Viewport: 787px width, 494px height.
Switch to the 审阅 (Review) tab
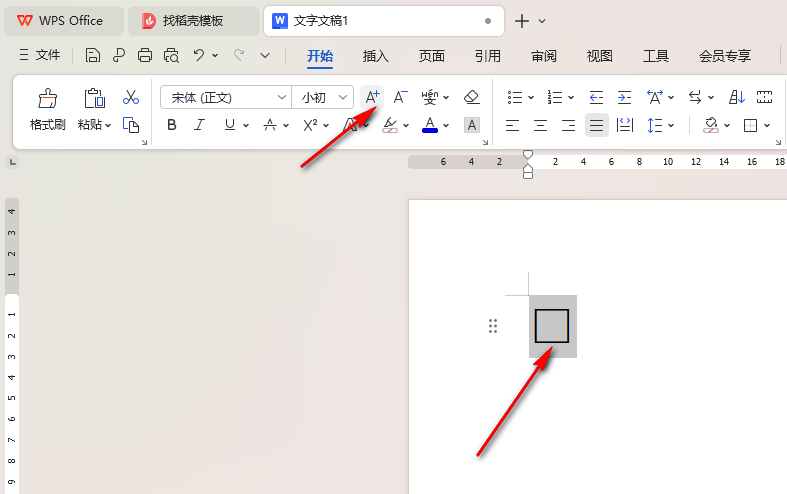point(544,56)
